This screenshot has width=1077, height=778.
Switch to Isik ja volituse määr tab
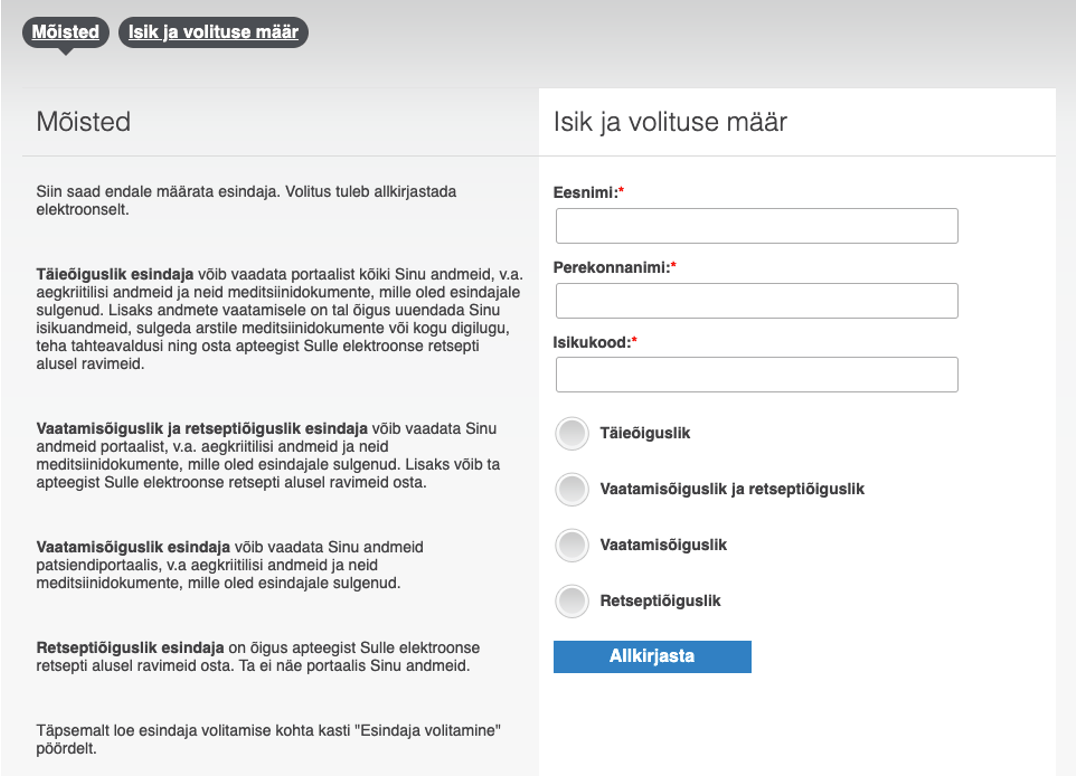coord(213,32)
